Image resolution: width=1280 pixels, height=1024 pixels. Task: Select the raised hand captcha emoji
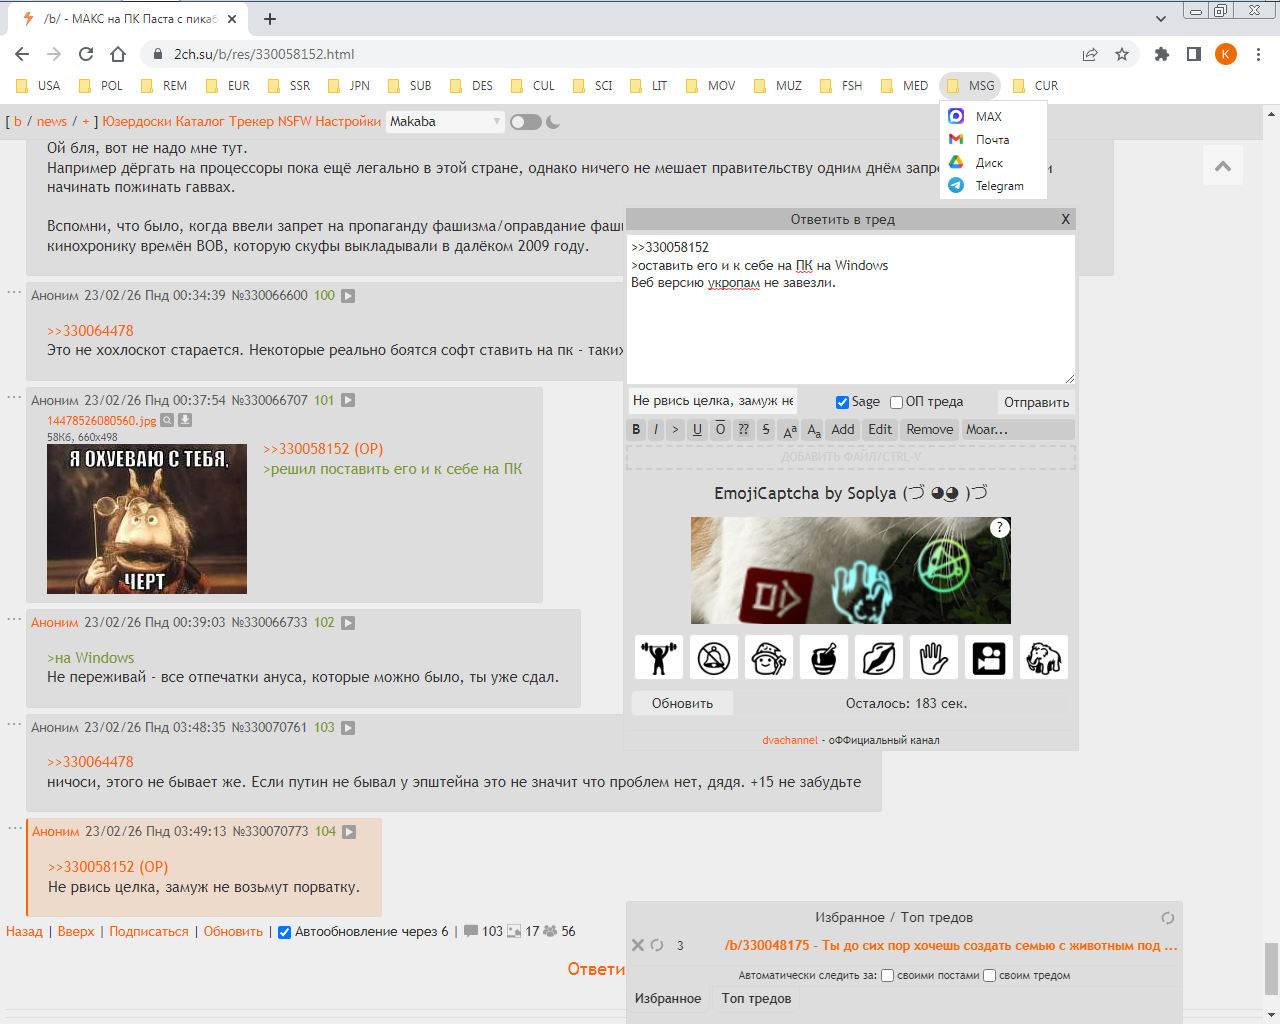point(934,658)
